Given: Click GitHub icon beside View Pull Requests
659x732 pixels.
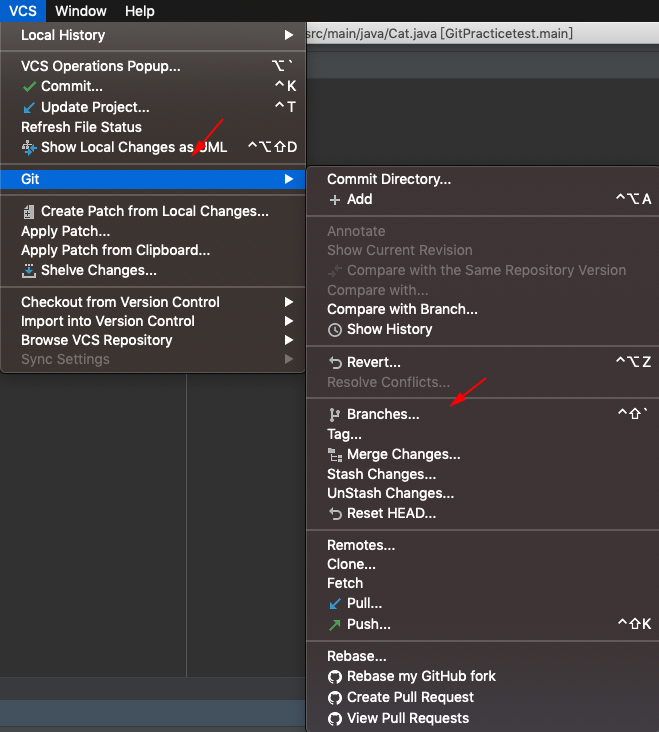Looking at the screenshot, I should pyautogui.click(x=335, y=719).
